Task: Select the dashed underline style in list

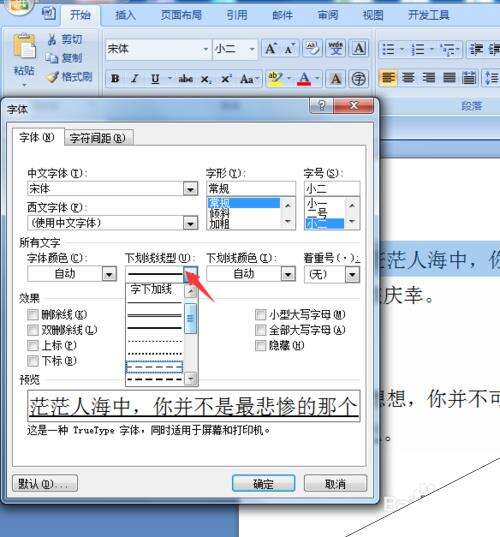Action: (x=154, y=367)
